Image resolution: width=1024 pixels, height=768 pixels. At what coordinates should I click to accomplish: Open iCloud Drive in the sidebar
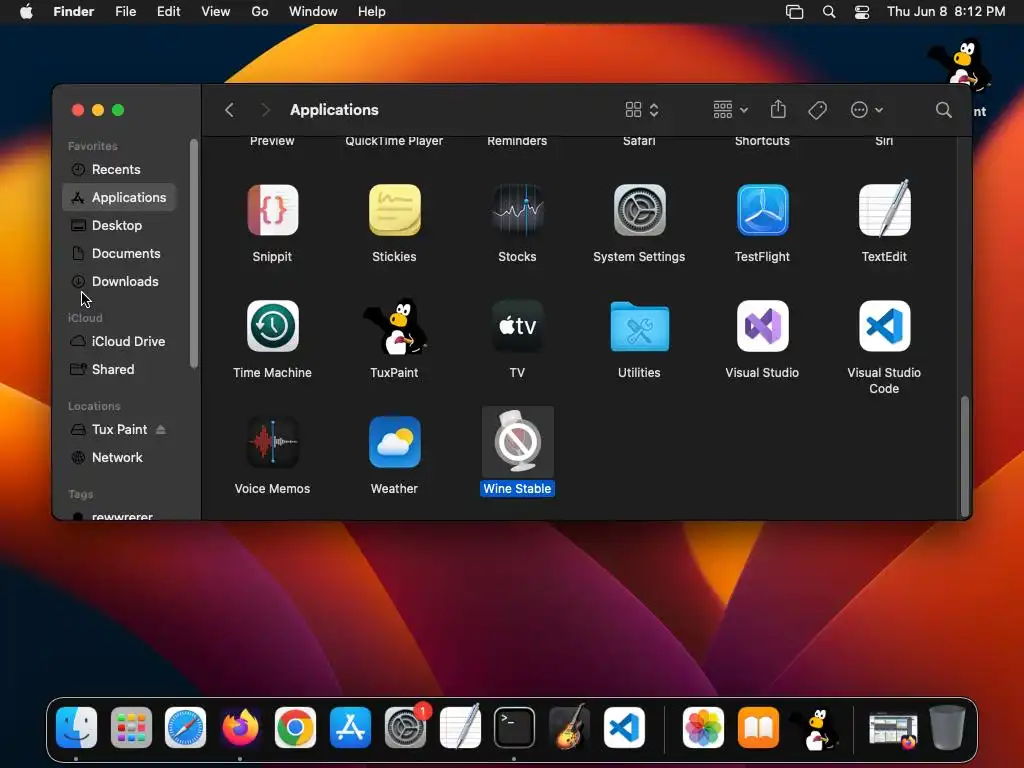pyautogui.click(x=119, y=342)
